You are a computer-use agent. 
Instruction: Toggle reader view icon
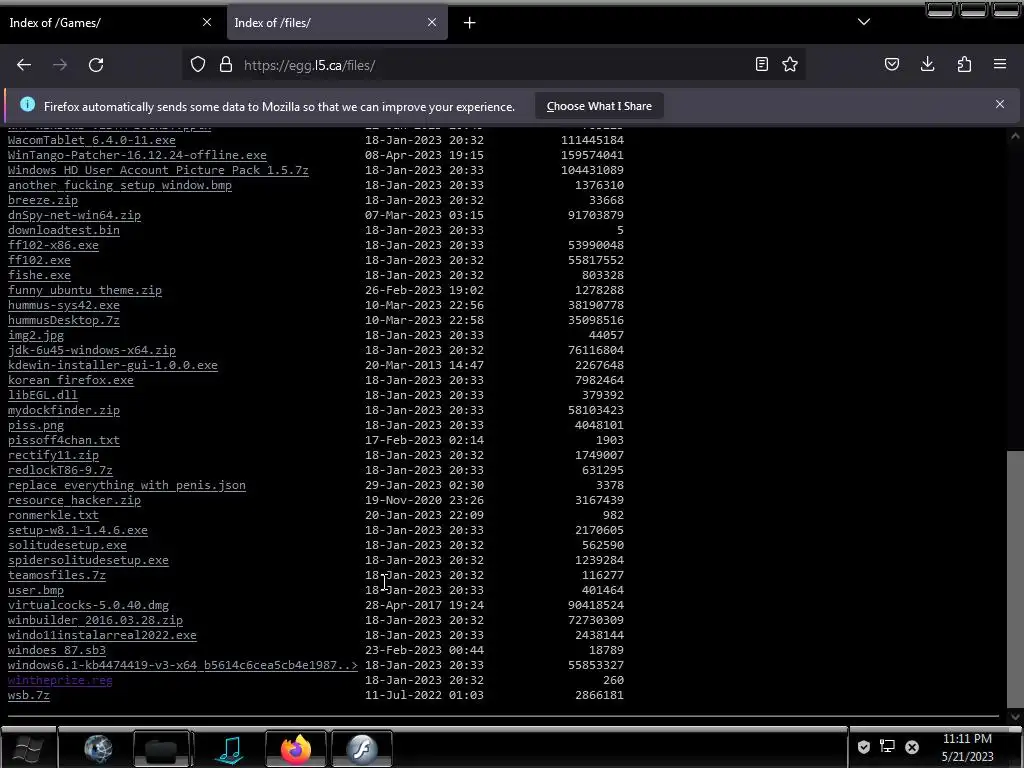pos(761,64)
